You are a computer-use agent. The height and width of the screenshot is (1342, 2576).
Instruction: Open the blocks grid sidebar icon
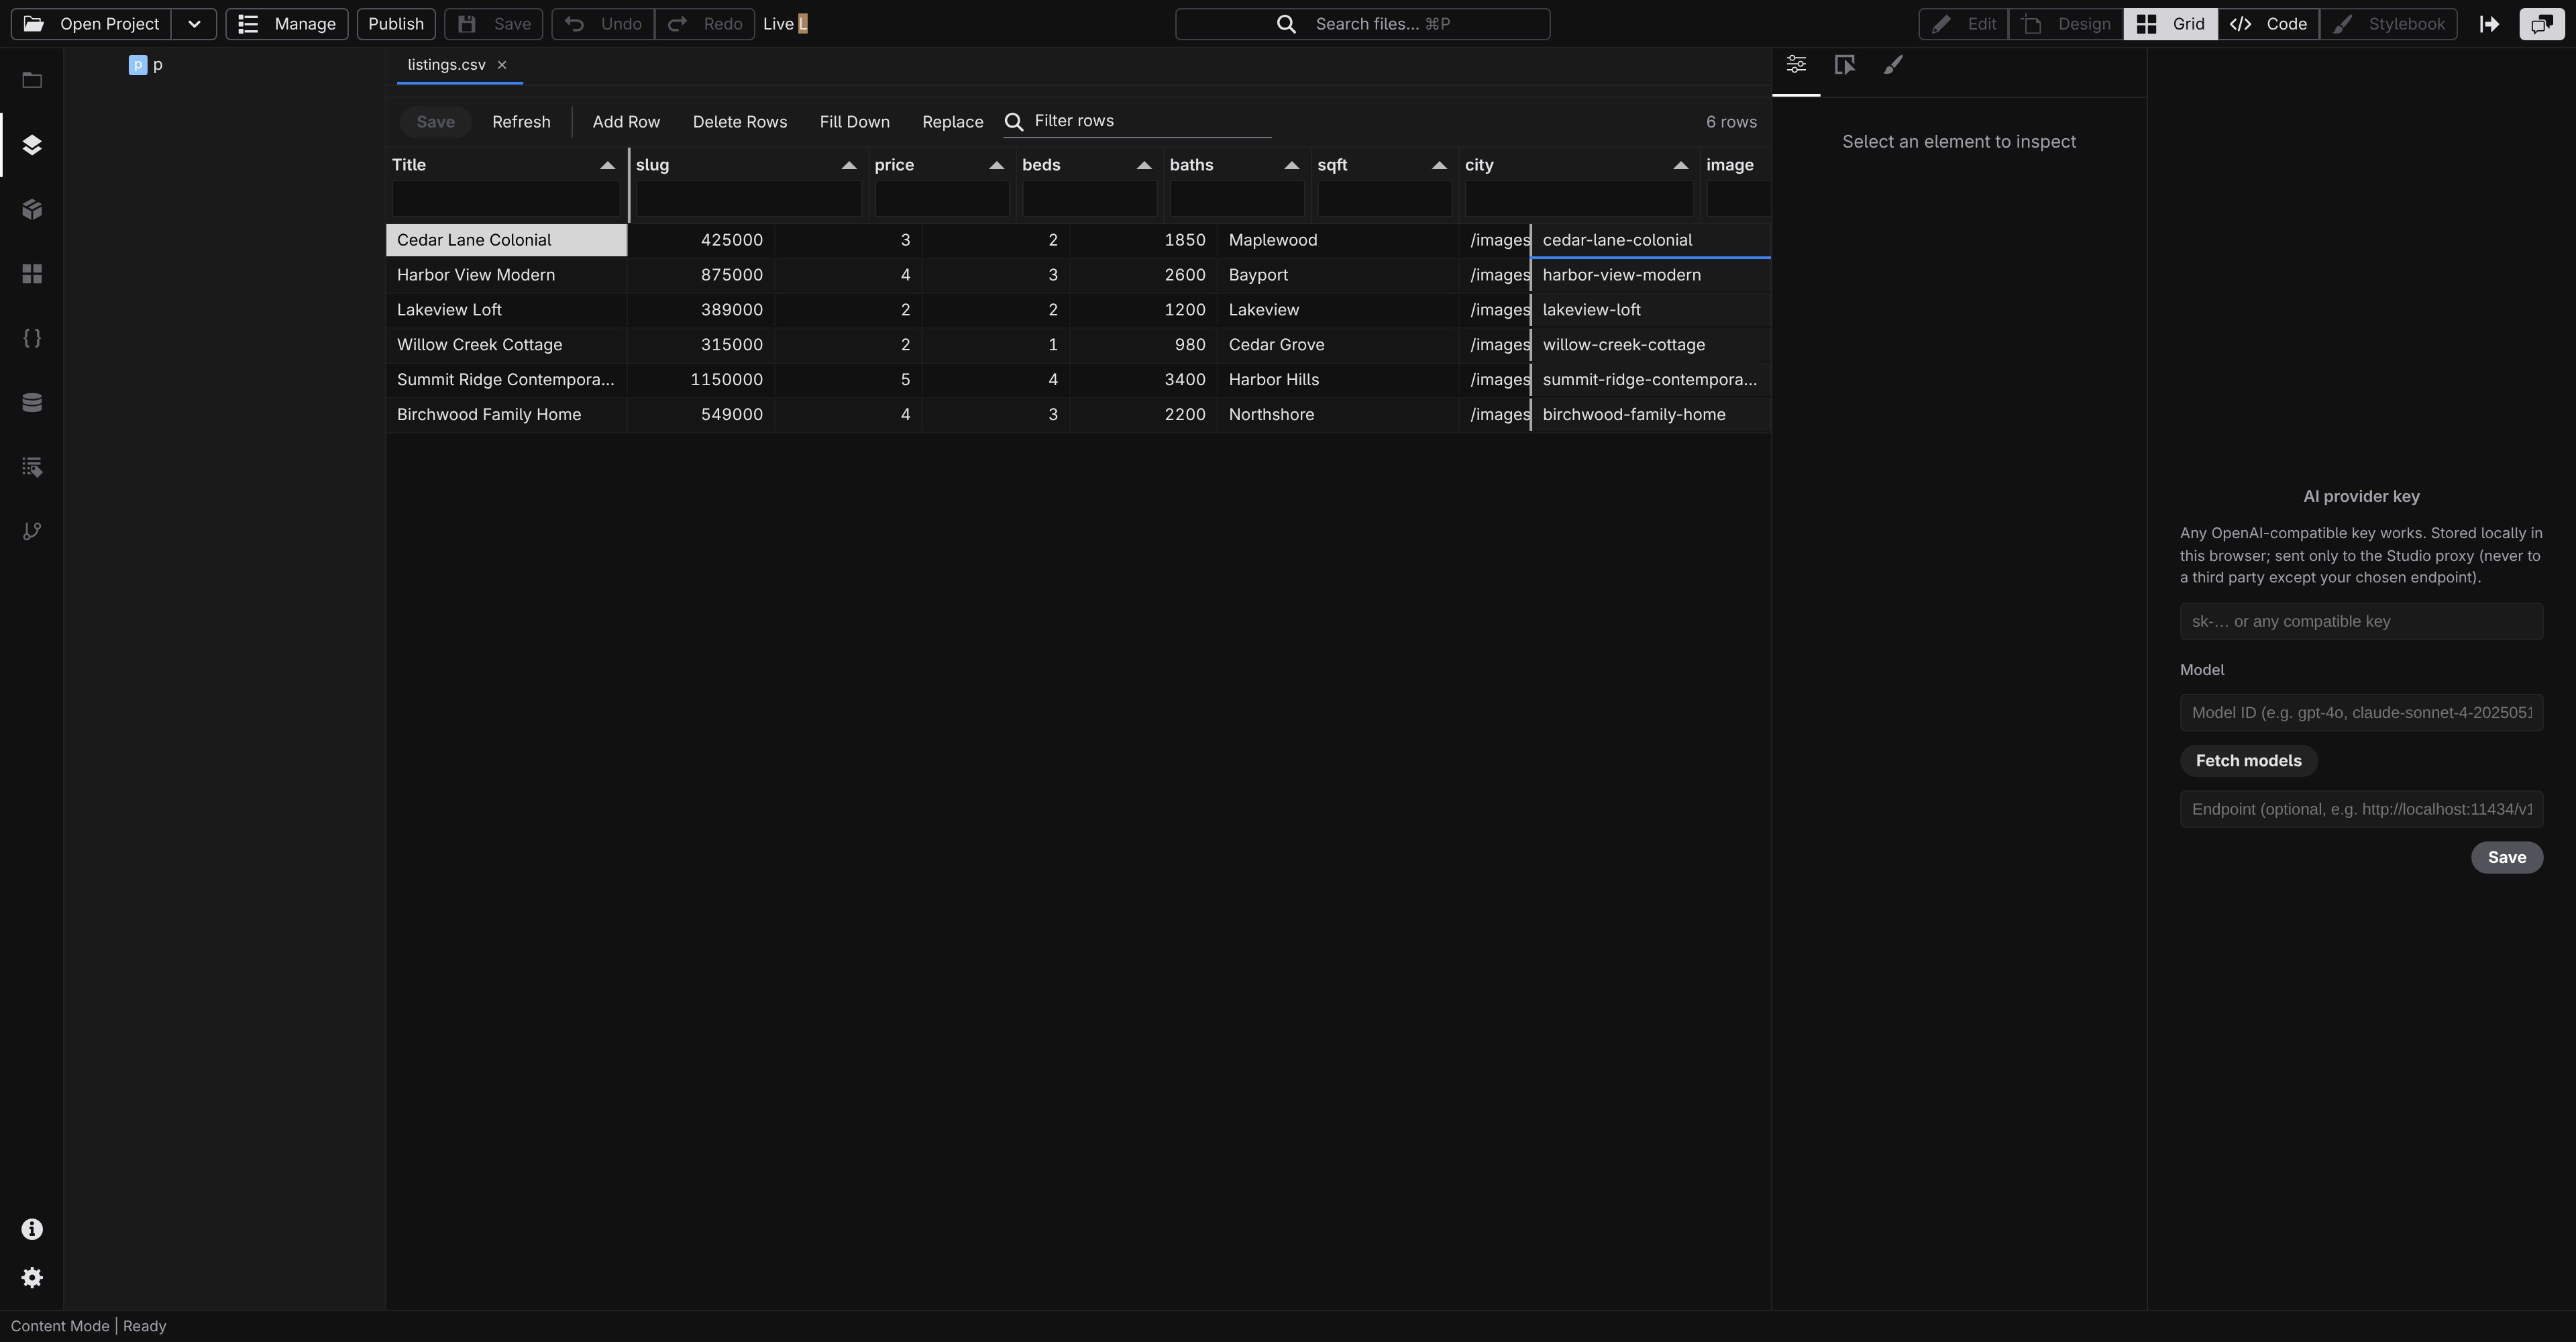(x=32, y=274)
